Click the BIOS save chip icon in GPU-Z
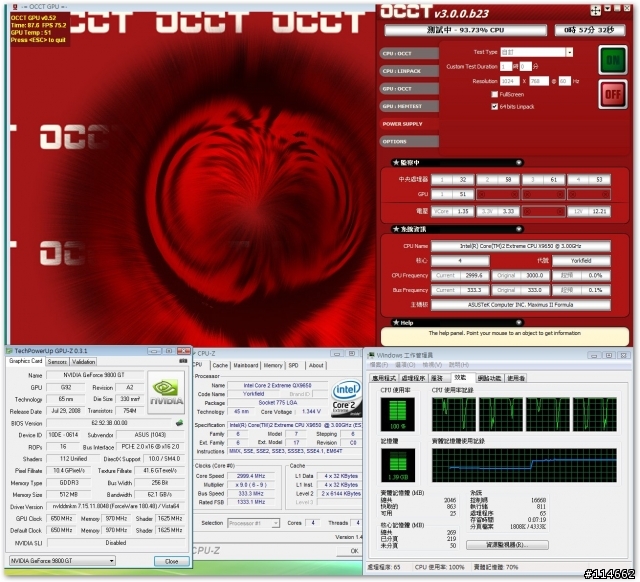The width and height of the screenshot is (640, 582). [180, 423]
